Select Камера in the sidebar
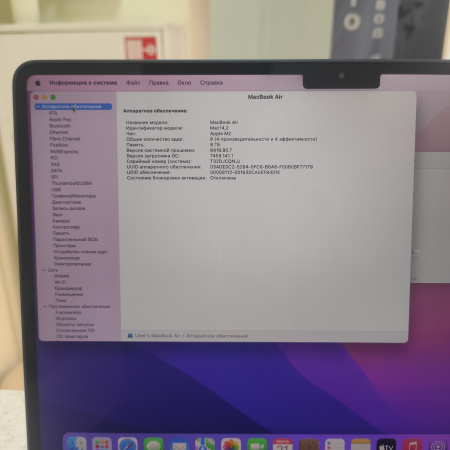Viewport: 450px width, 450px height. tap(61, 221)
